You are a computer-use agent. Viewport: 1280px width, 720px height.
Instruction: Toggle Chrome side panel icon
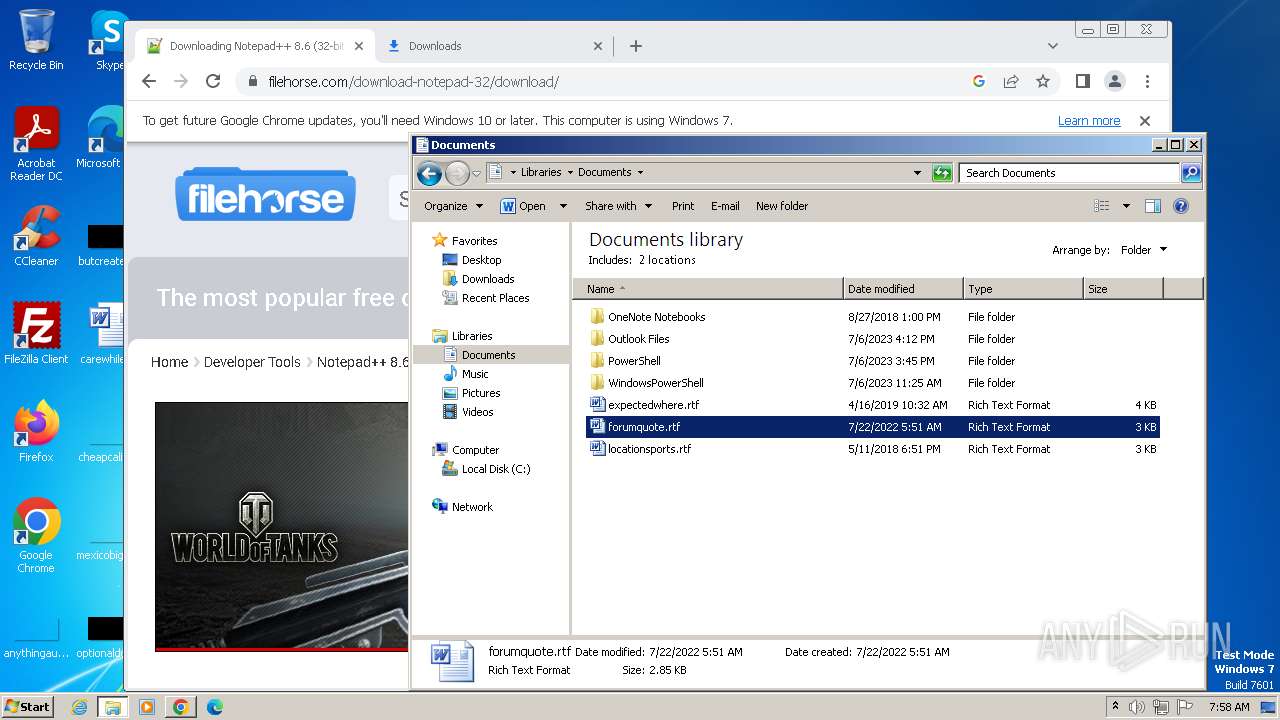click(1082, 81)
